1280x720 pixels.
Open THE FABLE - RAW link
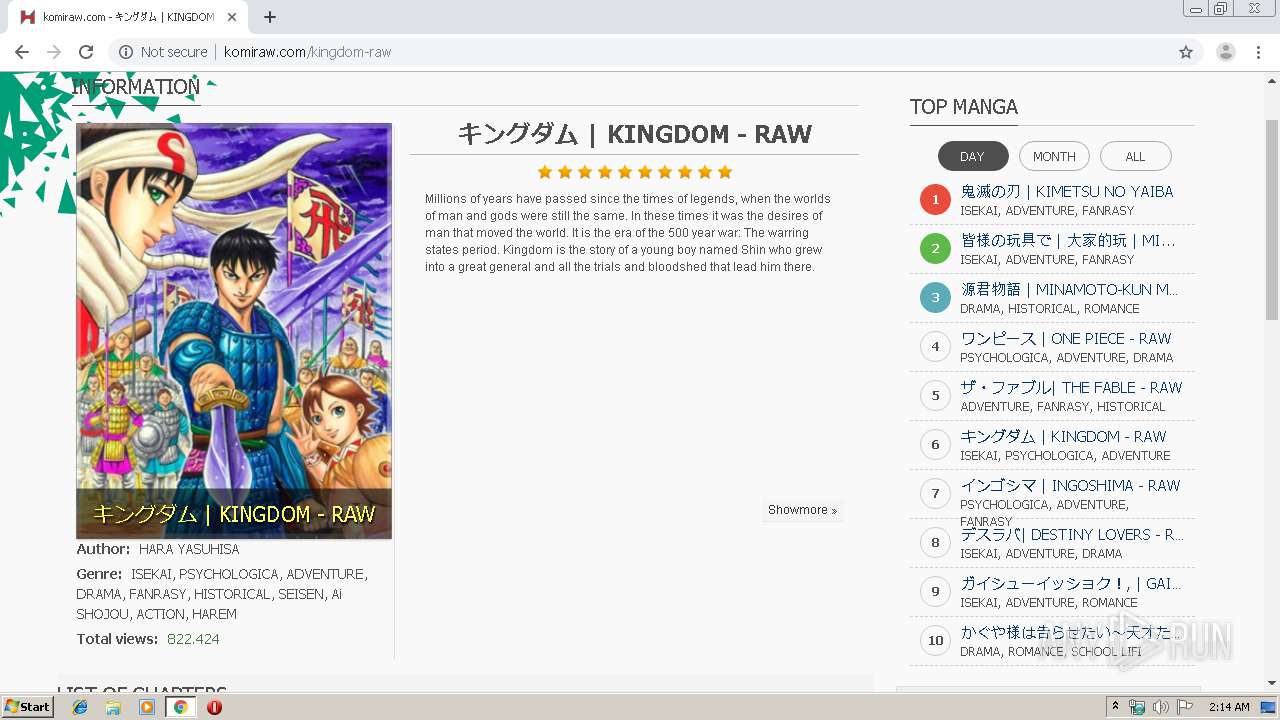(x=1071, y=387)
